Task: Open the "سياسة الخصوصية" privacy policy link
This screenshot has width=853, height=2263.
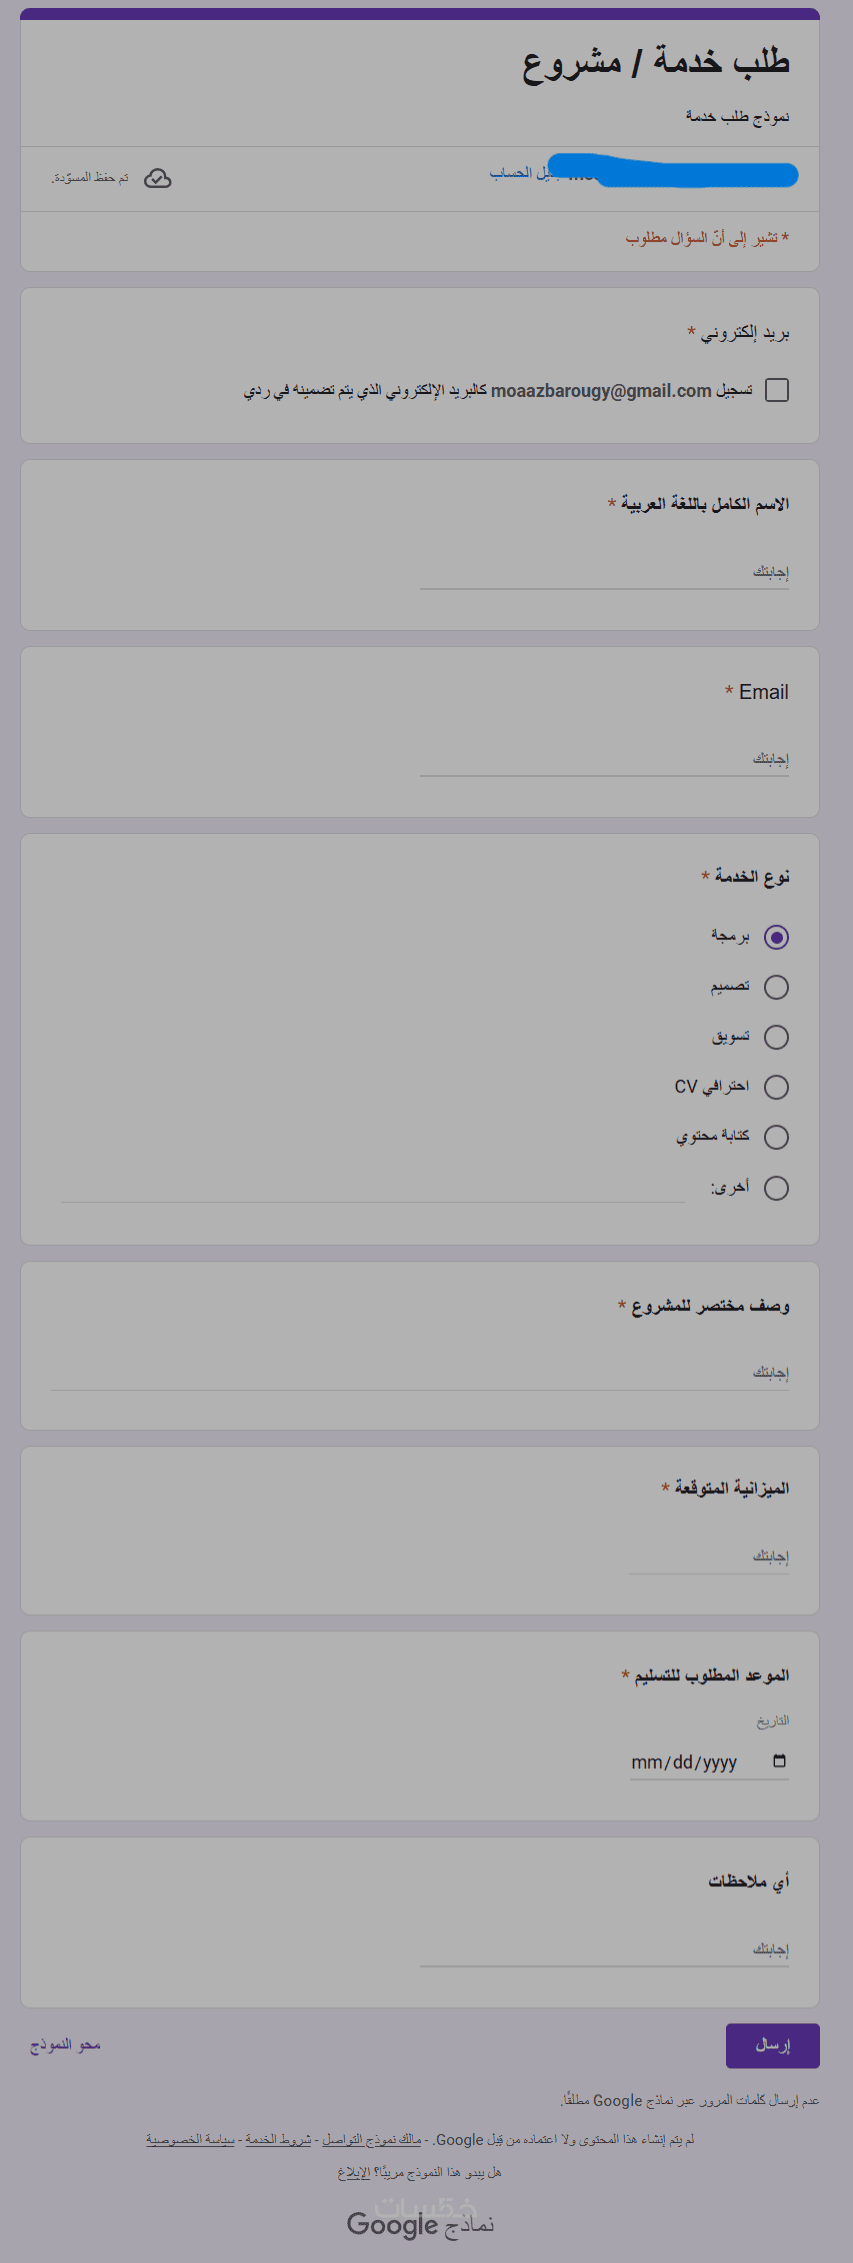Action: 190,2139
